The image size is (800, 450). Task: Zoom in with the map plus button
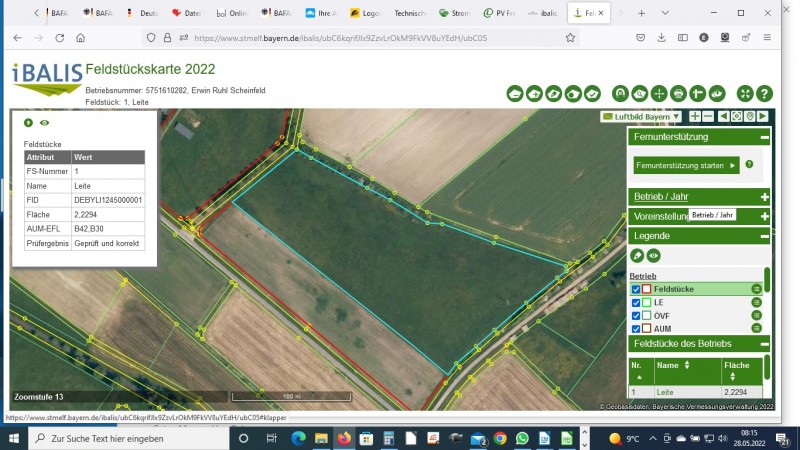pos(695,117)
